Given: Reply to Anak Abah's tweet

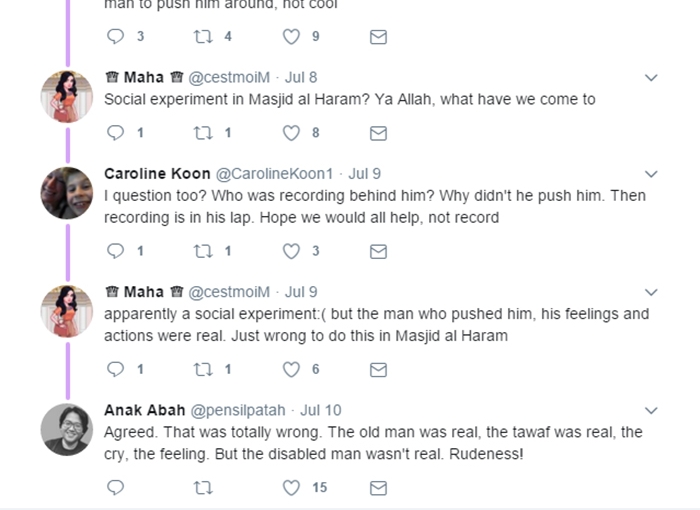Looking at the screenshot, I should click(x=116, y=488).
